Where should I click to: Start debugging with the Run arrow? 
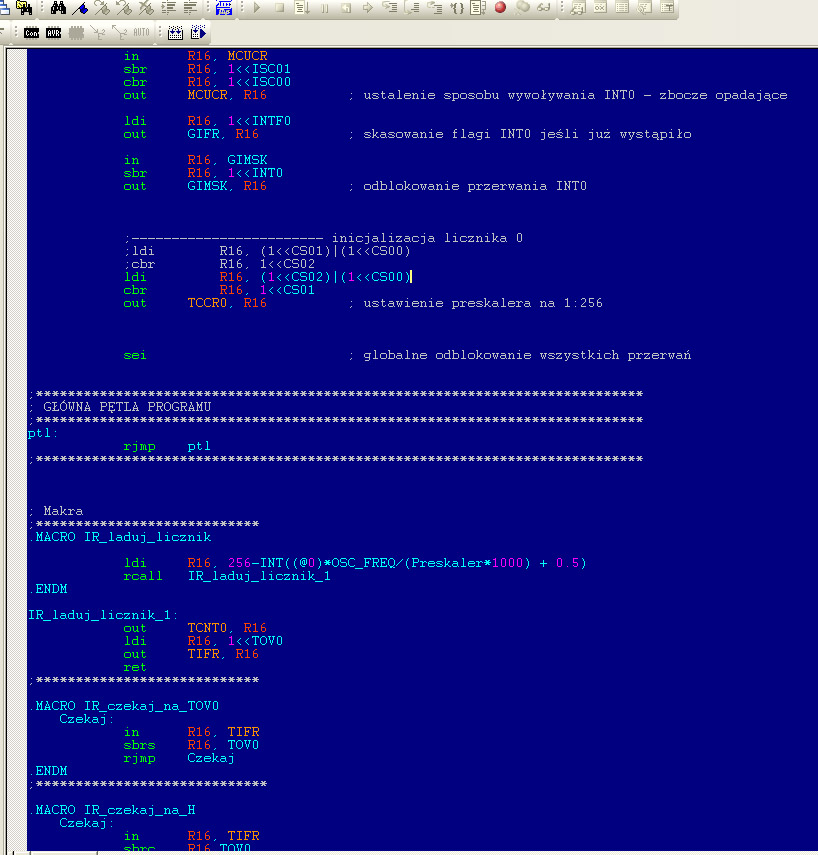[257, 8]
